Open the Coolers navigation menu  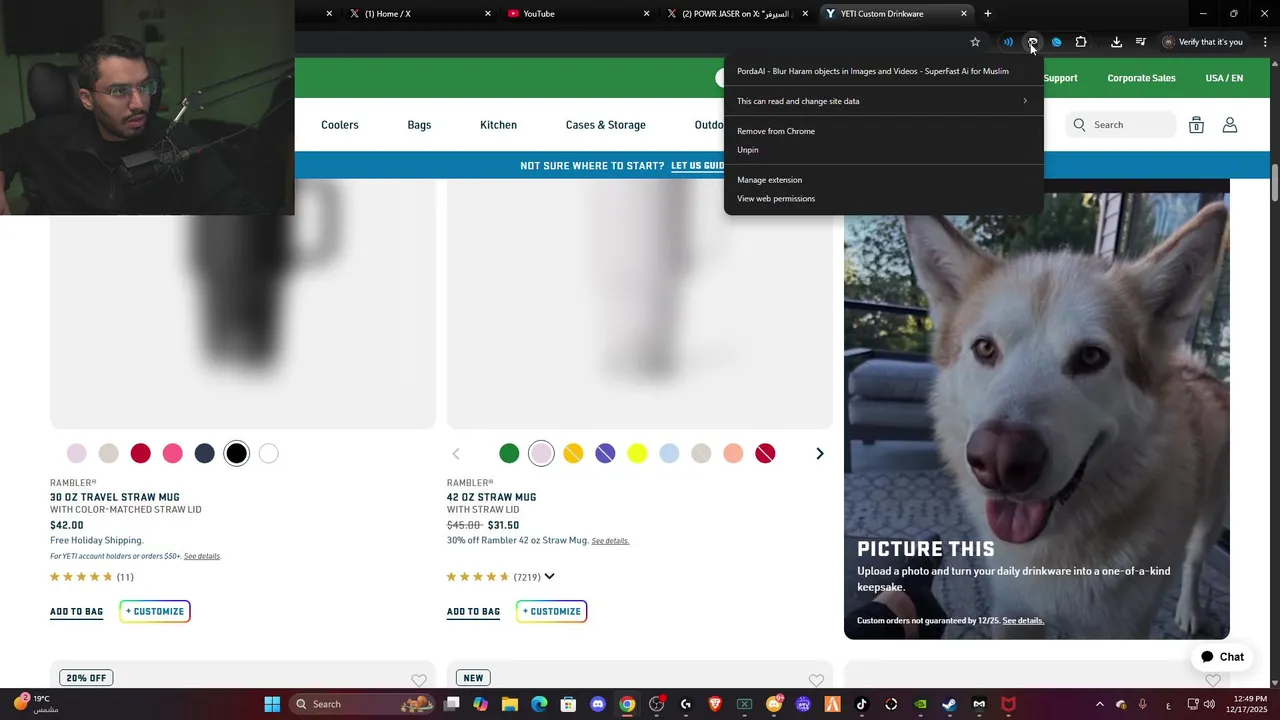pyautogui.click(x=340, y=125)
